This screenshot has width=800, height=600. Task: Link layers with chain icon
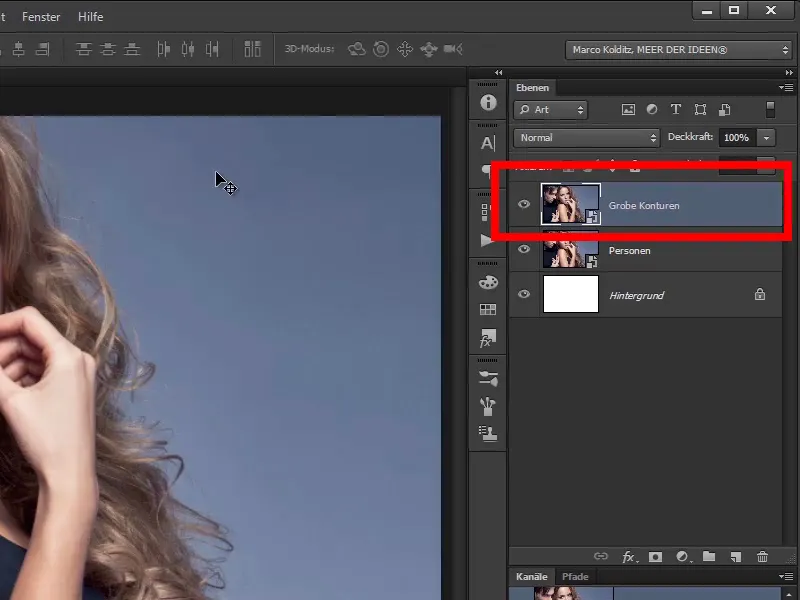(x=601, y=556)
